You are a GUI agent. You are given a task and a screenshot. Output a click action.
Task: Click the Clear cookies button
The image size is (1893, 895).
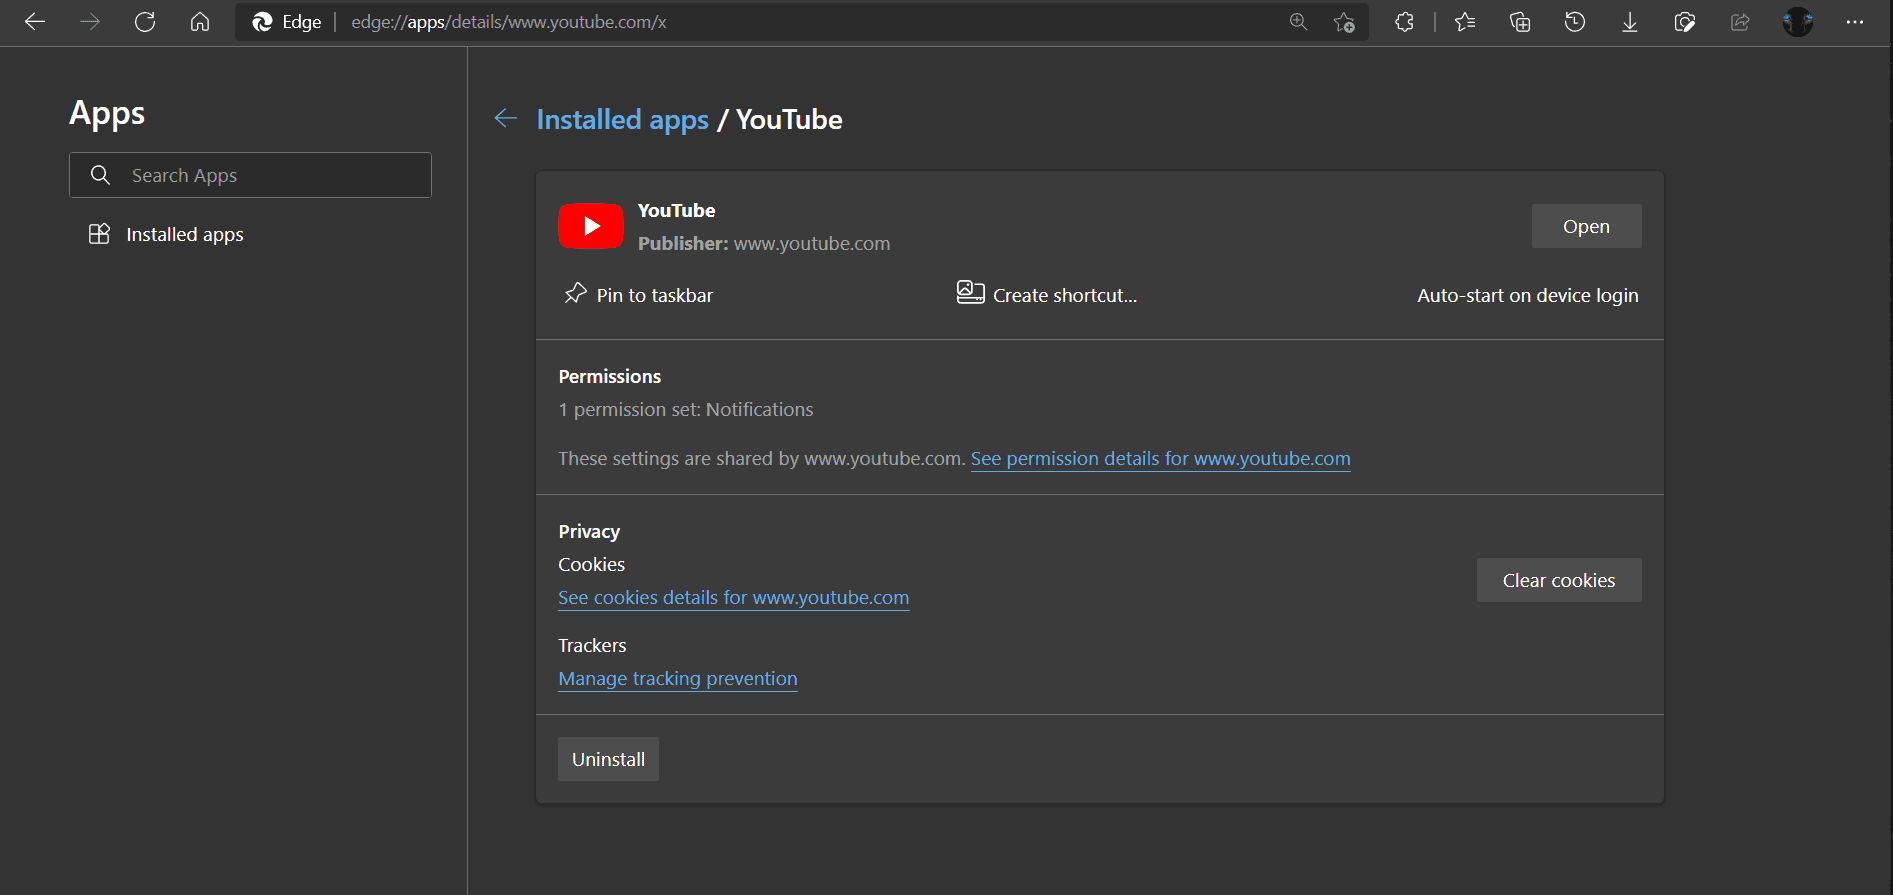point(1559,580)
